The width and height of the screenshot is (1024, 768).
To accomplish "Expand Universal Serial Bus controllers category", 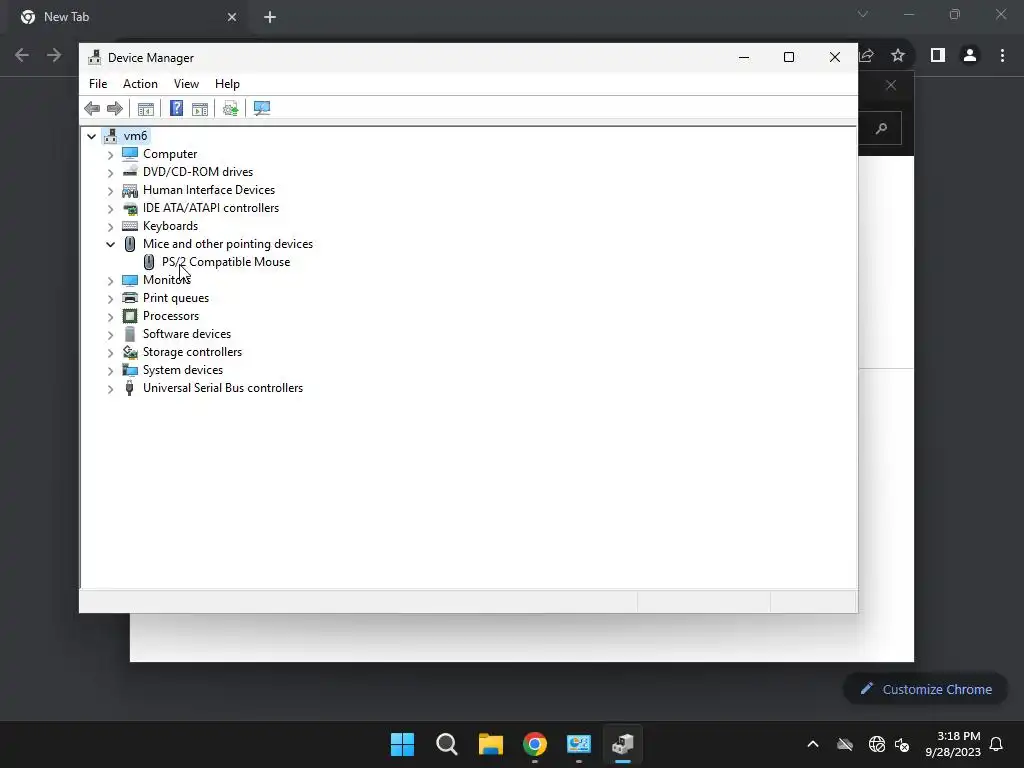I will pyautogui.click(x=110, y=389).
